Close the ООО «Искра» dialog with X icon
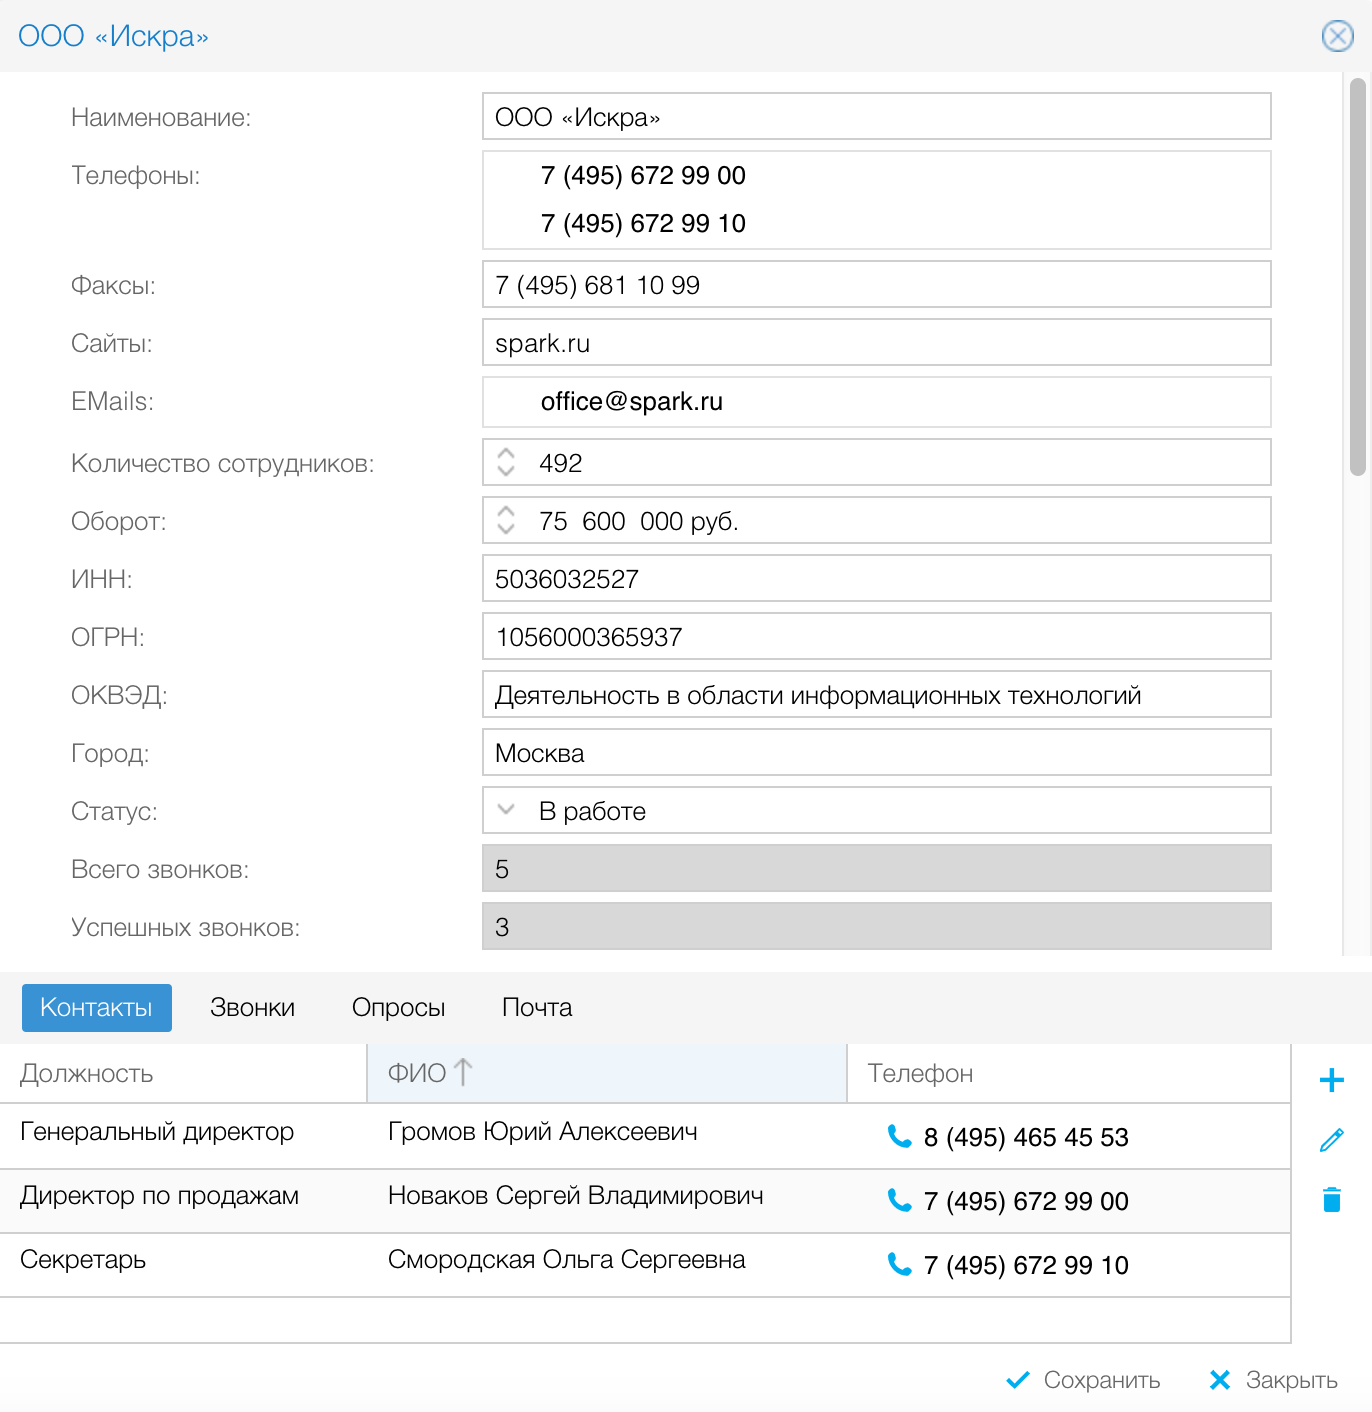The width and height of the screenshot is (1372, 1412). (1337, 36)
